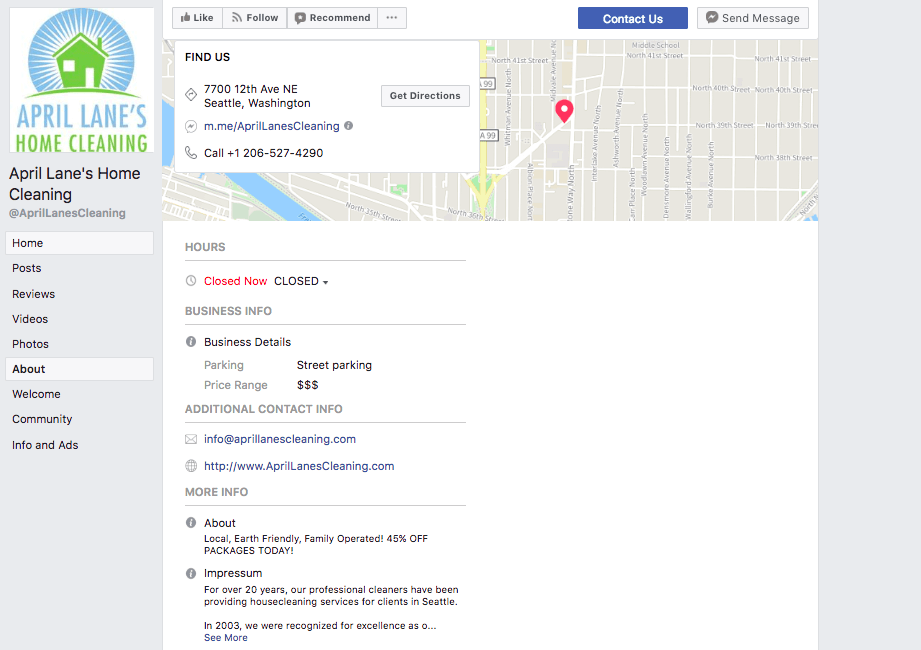The image size is (921, 650).
Task: Click the Closed Now status text
Action: coord(236,281)
